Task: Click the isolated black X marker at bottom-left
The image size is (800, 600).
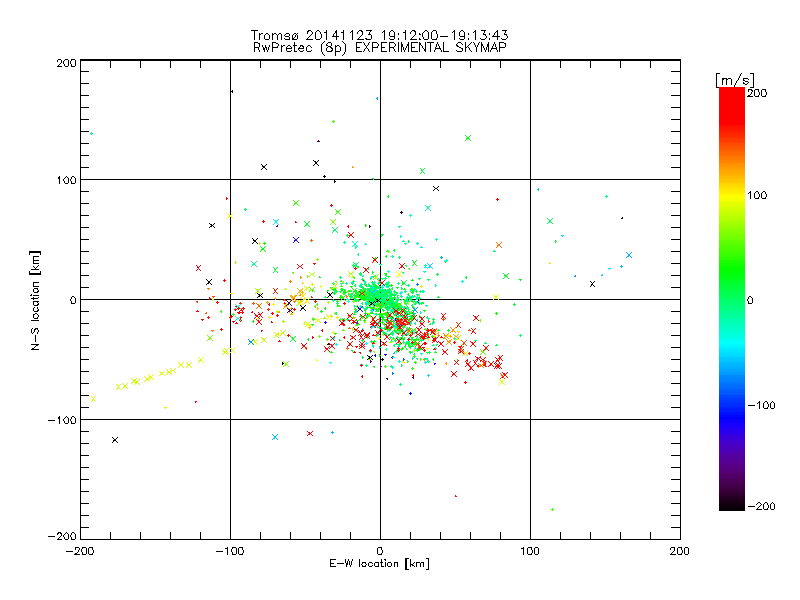Action: click(x=115, y=440)
